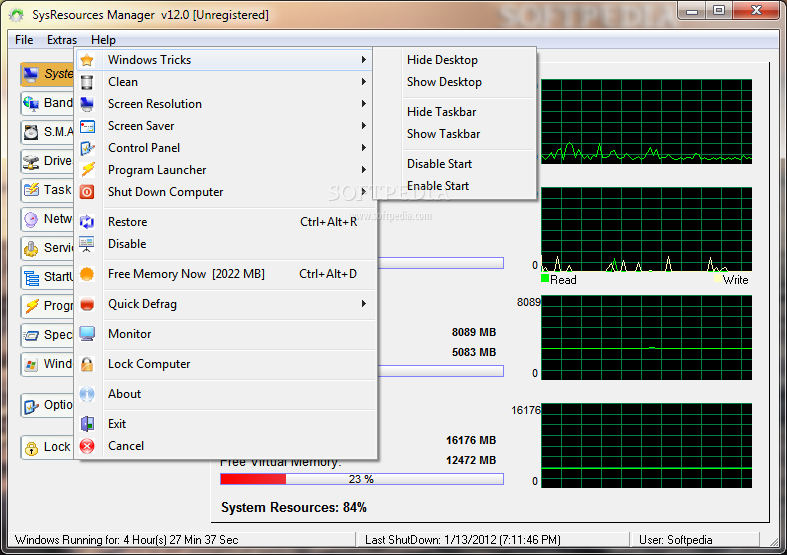Image resolution: width=787 pixels, height=555 pixels.
Task: Click the blue info icon beside About
Action: (87, 394)
